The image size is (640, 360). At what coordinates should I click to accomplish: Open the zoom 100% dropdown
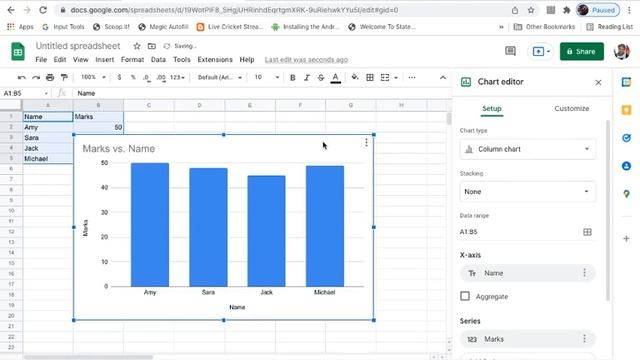tap(93, 77)
